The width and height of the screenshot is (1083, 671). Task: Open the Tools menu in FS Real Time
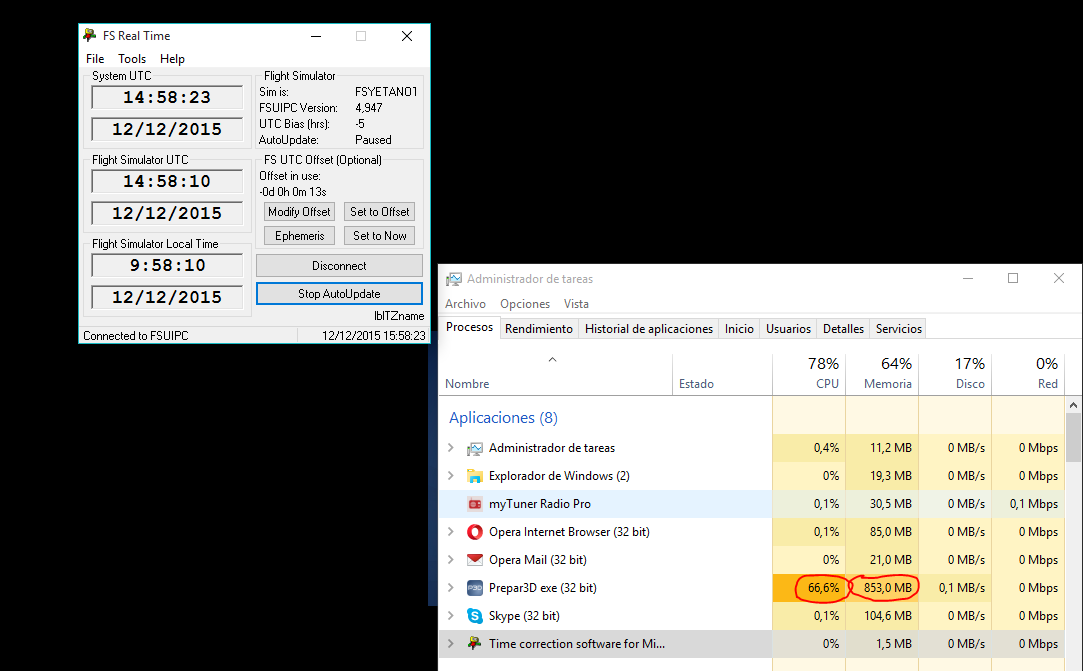pos(132,59)
